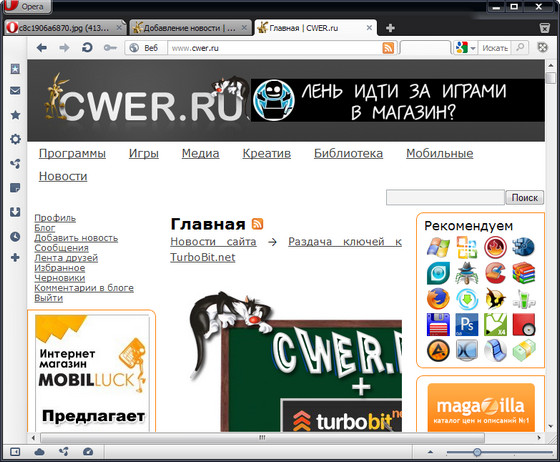This screenshot has height=462, width=560.
Task: Open the Программы menu link
Action: point(72,153)
